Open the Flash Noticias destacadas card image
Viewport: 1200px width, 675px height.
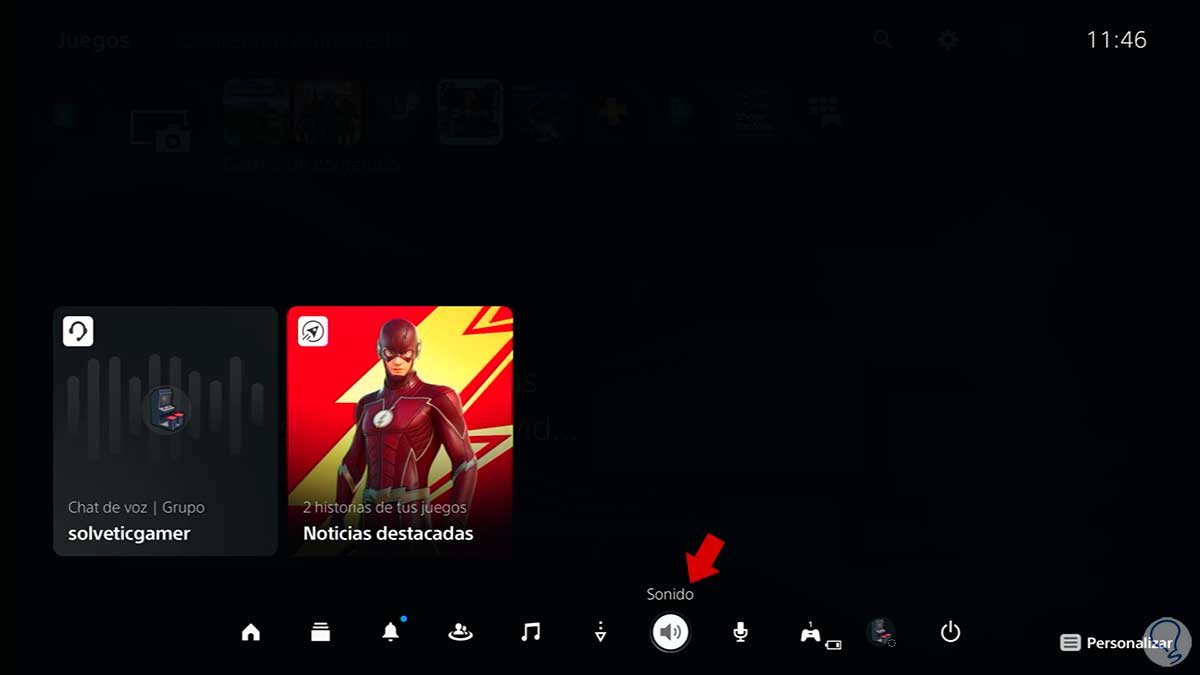coord(400,431)
